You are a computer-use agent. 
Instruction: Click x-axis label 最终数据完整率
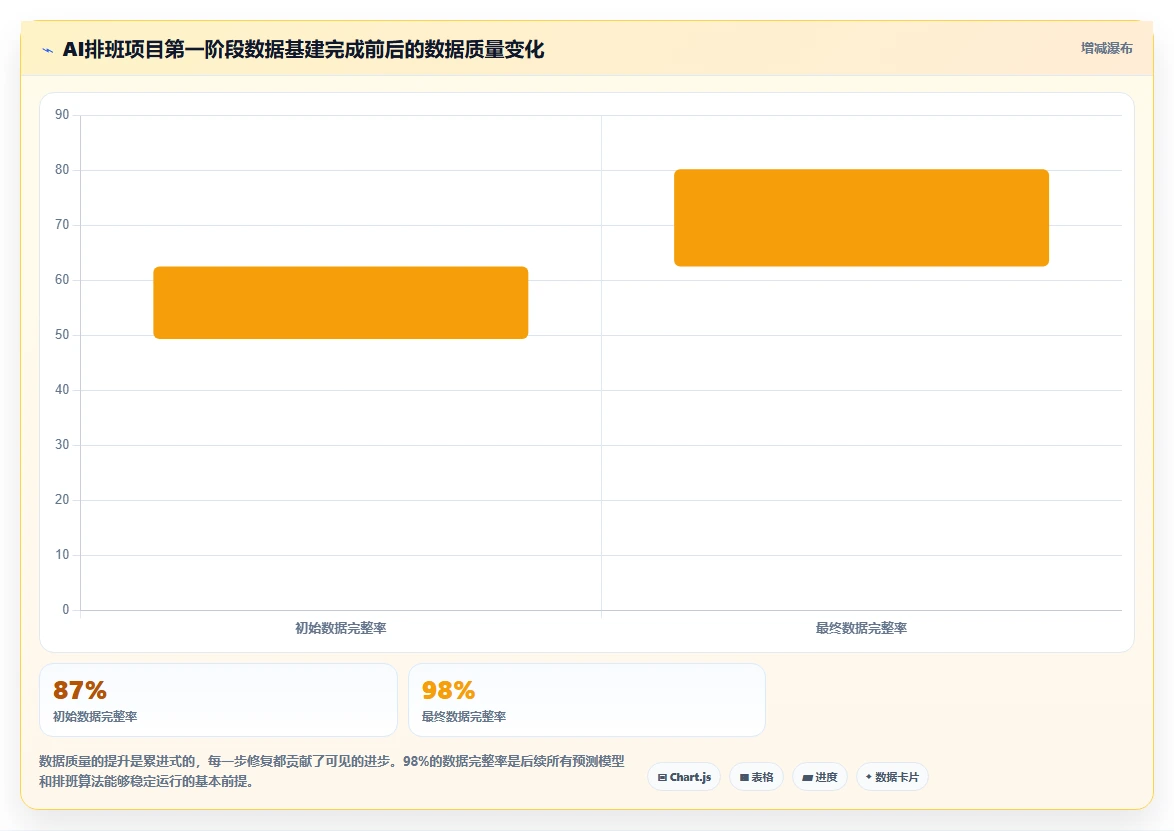tap(861, 628)
